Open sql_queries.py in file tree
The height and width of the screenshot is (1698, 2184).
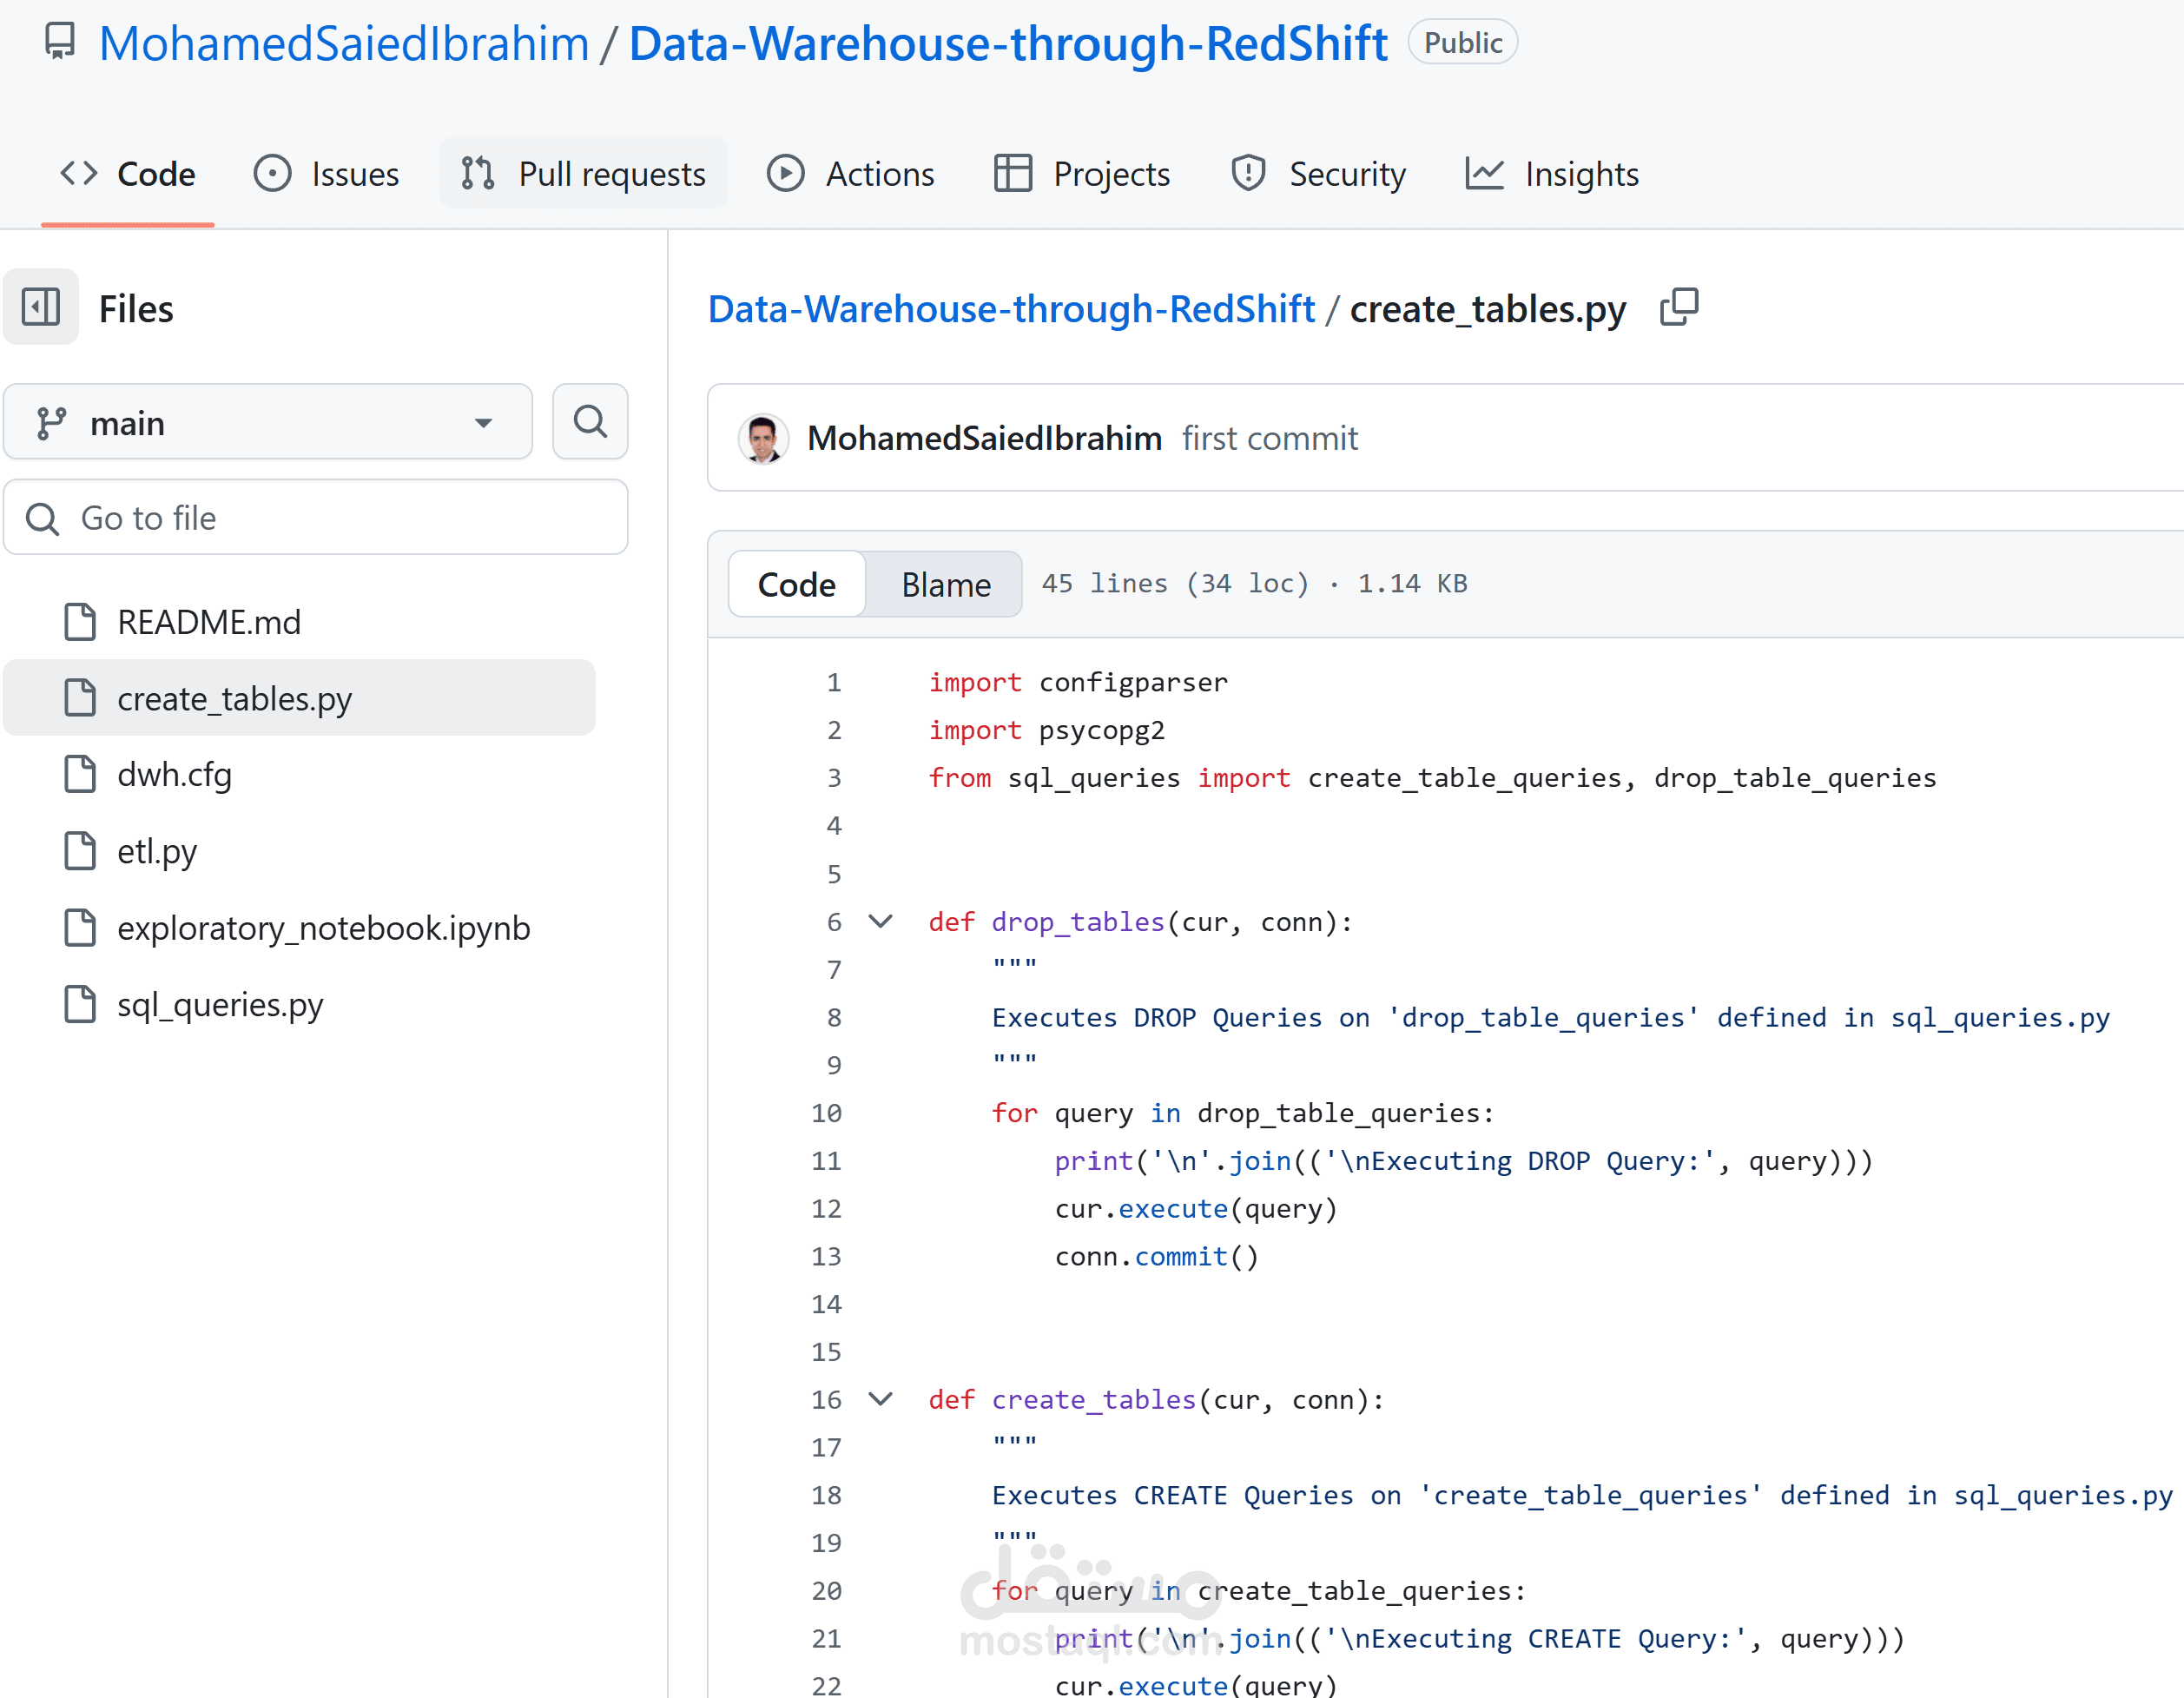pos(300,1004)
